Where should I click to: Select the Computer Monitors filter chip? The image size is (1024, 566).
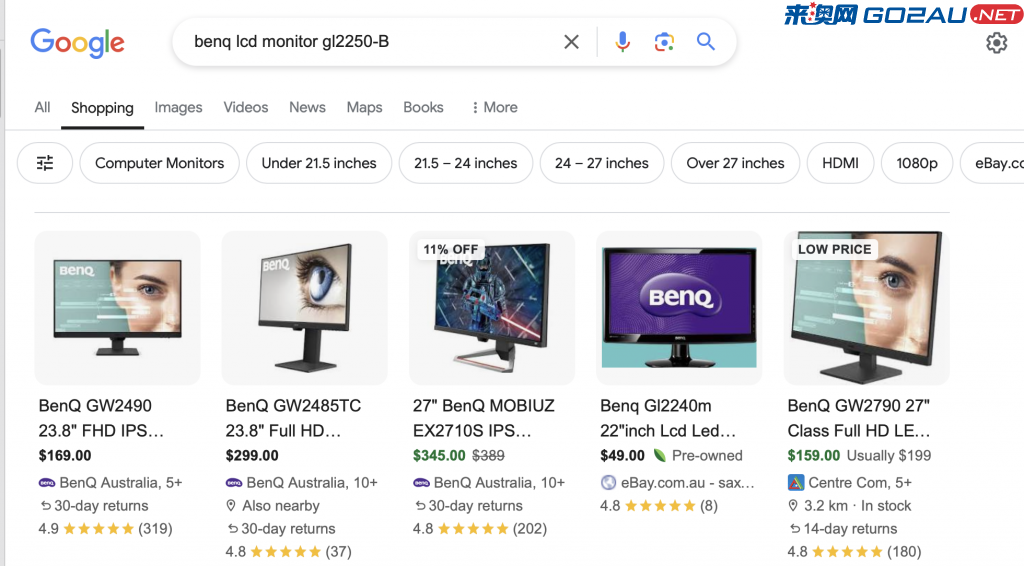[159, 163]
